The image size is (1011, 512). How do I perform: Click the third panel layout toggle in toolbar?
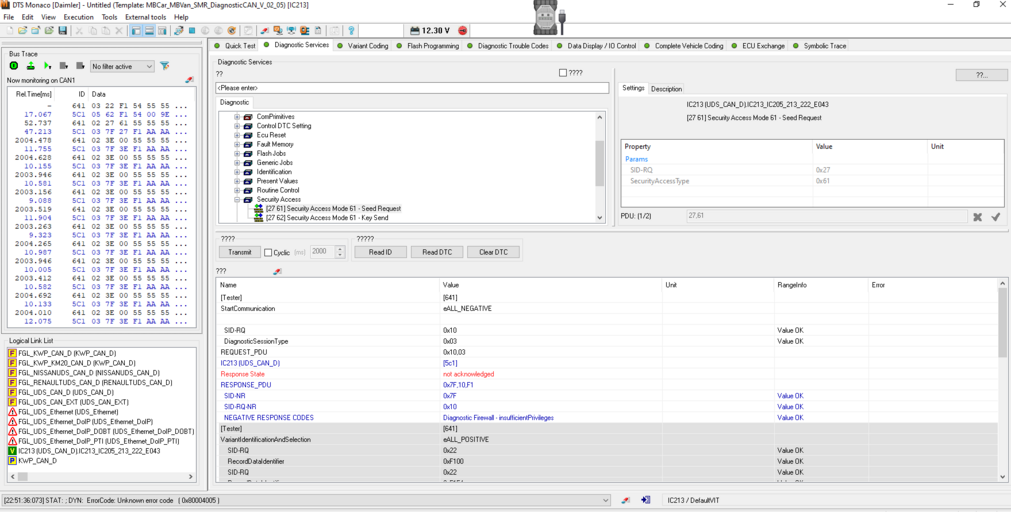162,30
